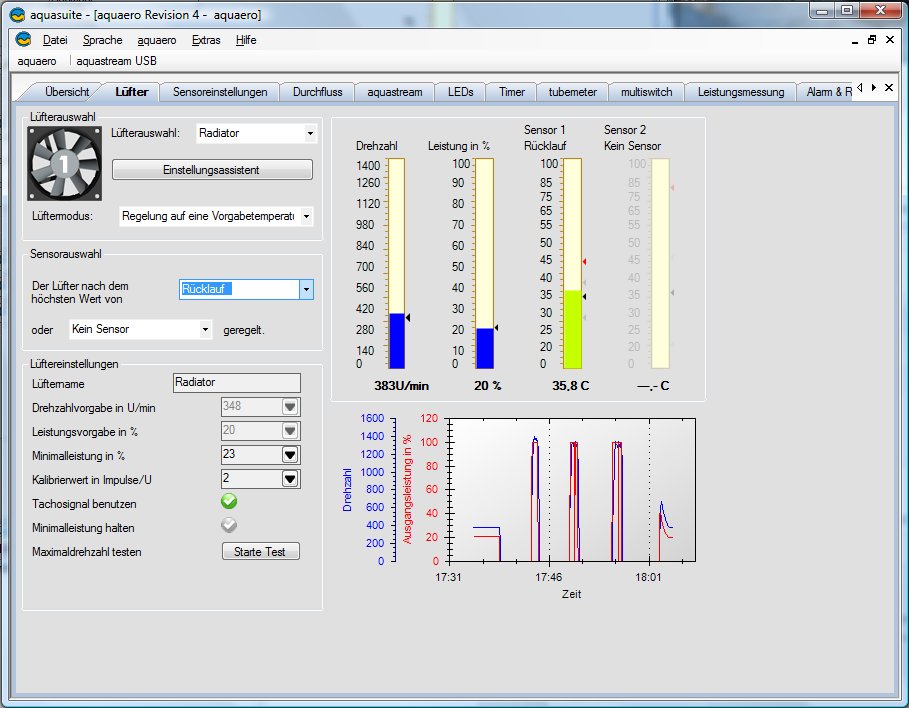Image resolution: width=909 pixels, height=708 pixels.
Task: Click the red marker on Sensor 1 gauge
Action: [585, 262]
